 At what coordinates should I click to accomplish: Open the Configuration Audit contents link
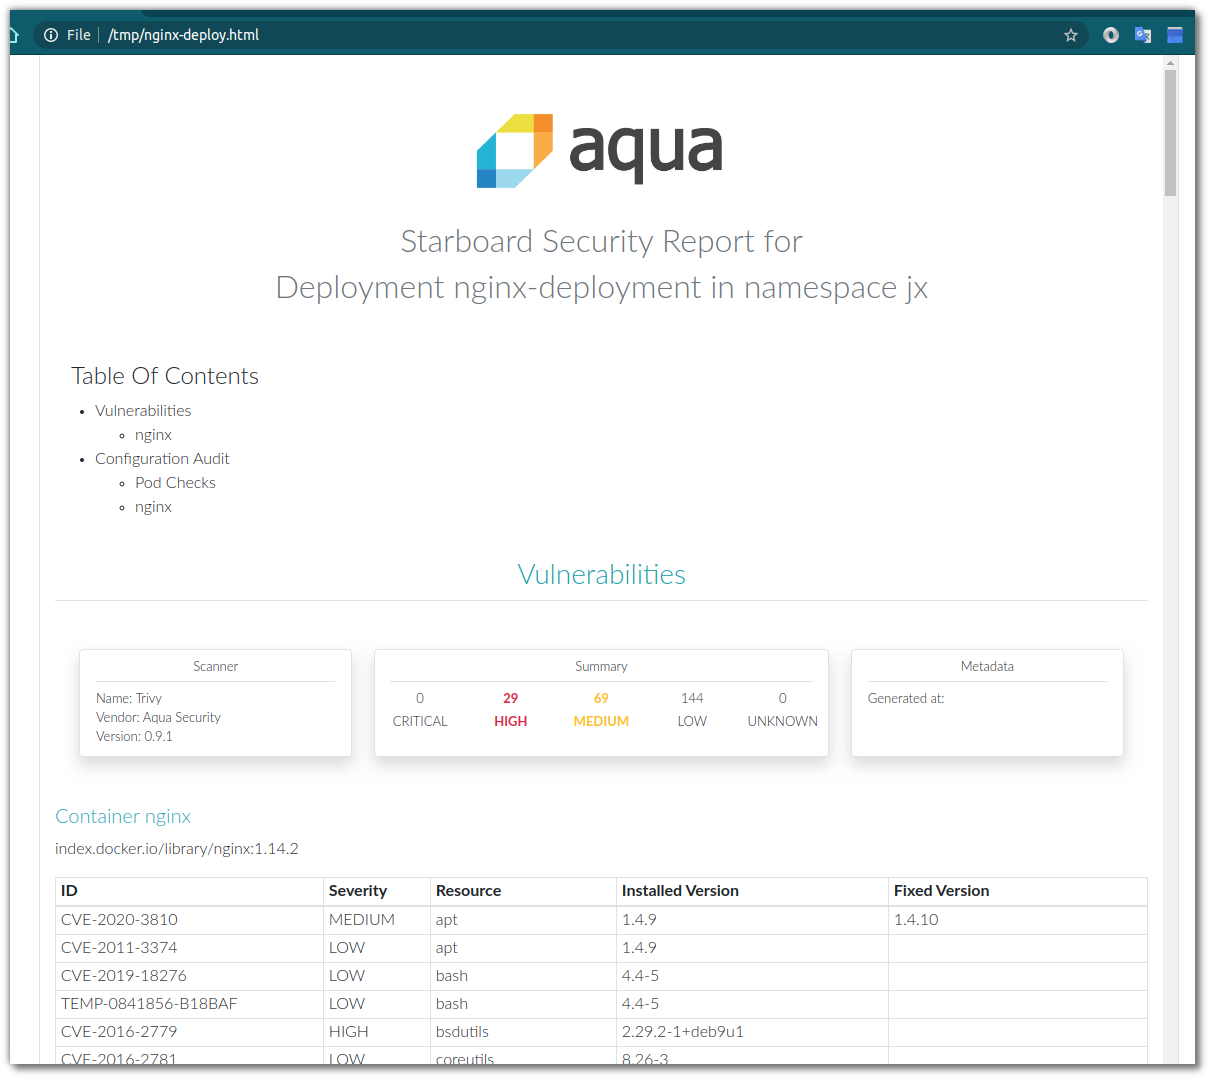(162, 459)
